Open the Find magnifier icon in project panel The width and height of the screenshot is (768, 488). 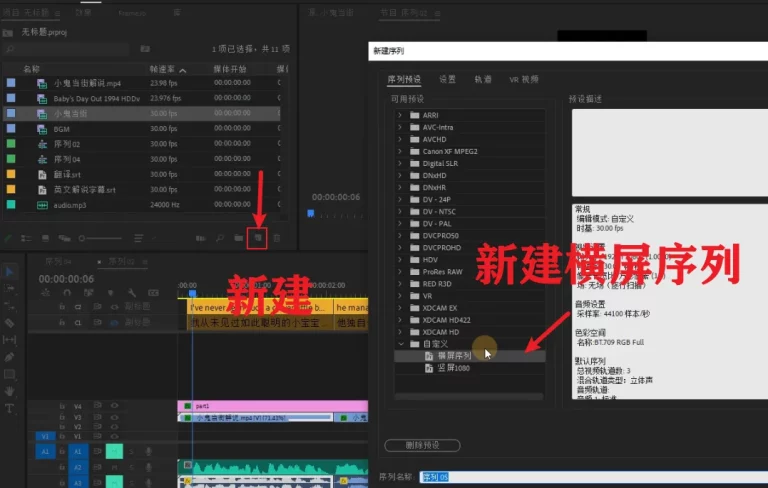tap(218, 238)
